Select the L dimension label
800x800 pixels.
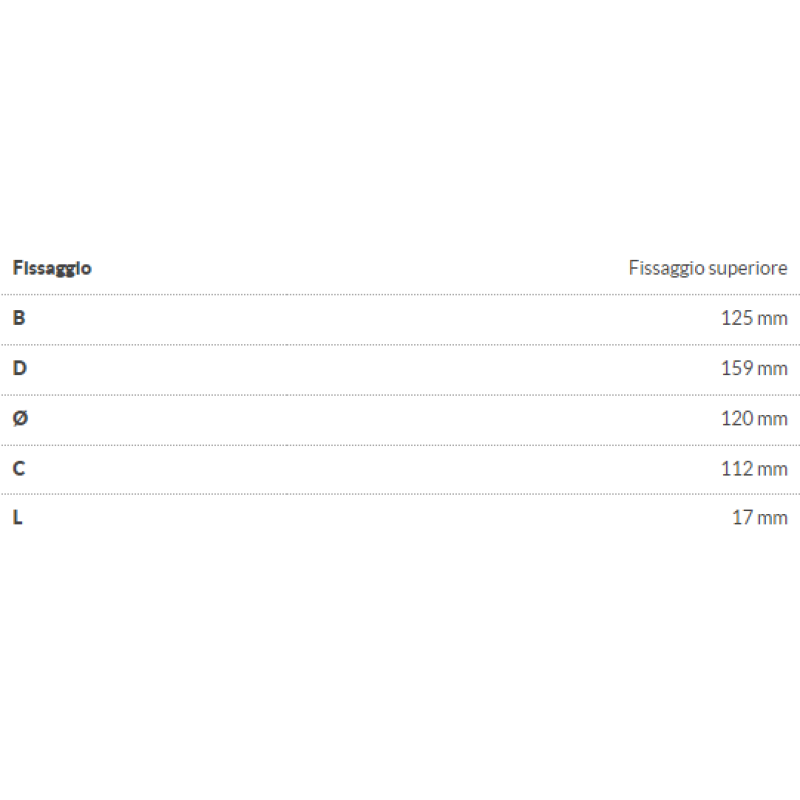pyautogui.click(x=18, y=518)
